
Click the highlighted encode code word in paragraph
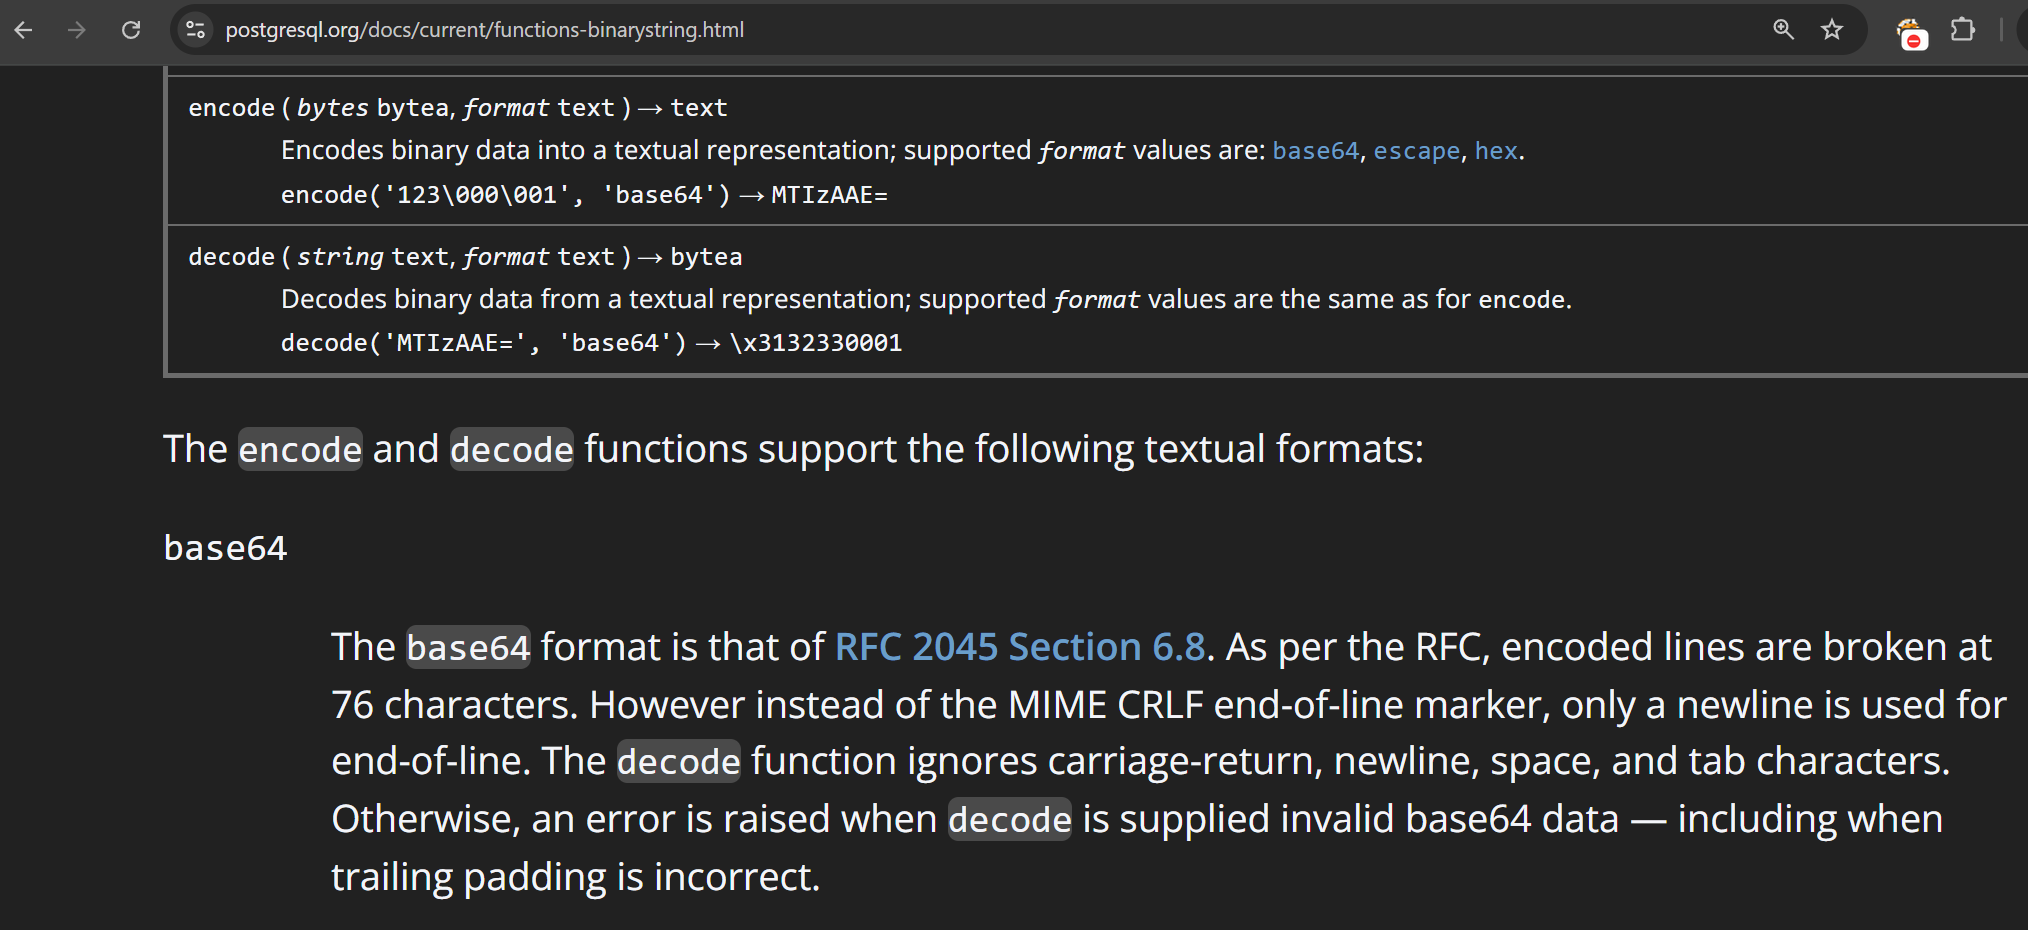tap(300, 449)
